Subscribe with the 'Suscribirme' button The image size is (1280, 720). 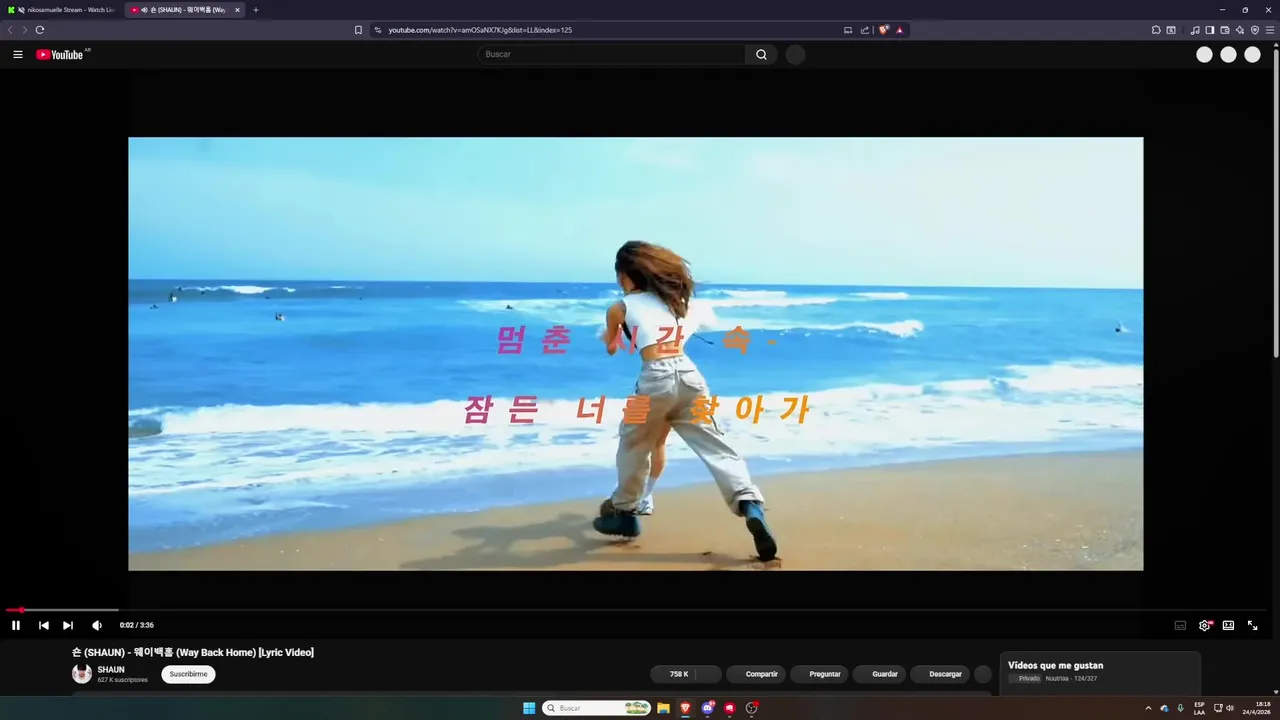188,674
